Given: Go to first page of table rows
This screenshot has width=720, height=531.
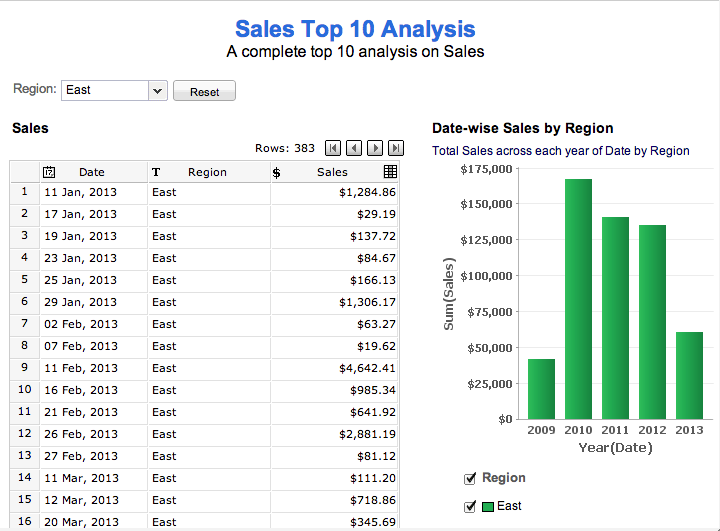Looking at the screenshot, I should [x=333, y=148].
